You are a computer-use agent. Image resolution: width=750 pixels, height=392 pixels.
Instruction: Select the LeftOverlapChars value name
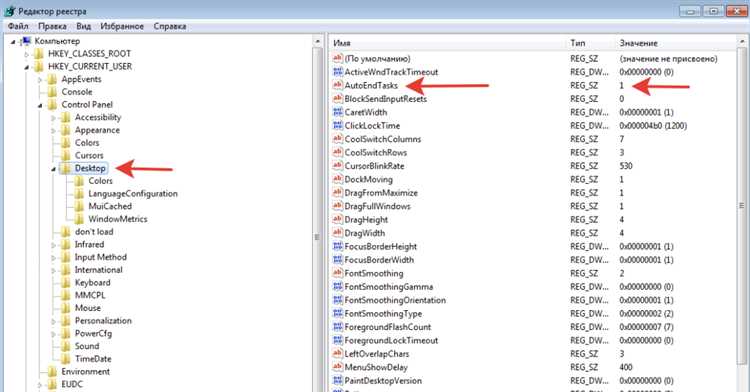(377, 353)
